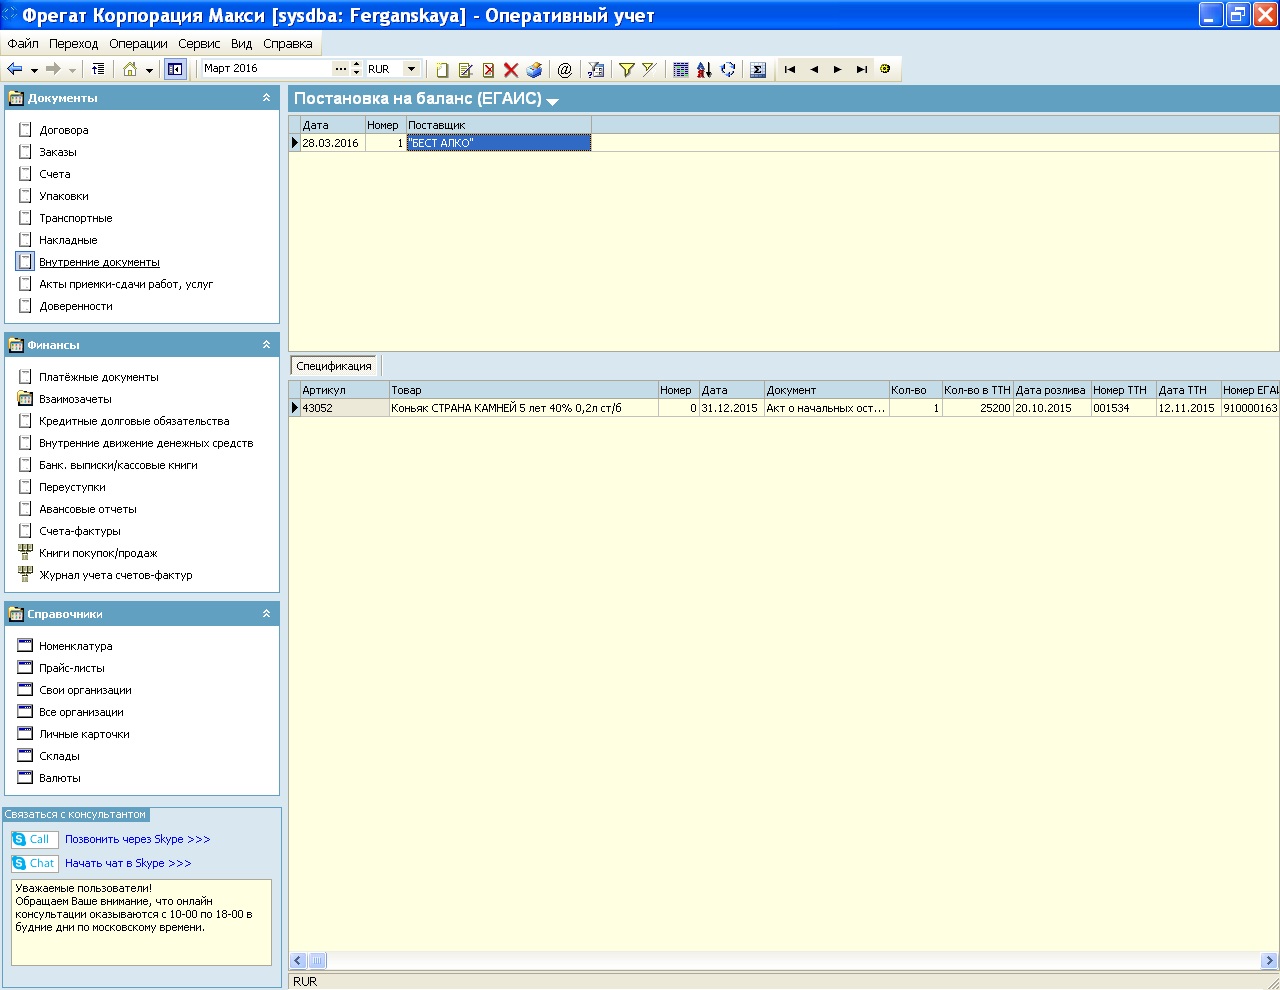Open the Сервис menu
Viewport: 1280px width, 990px height.
199,44
